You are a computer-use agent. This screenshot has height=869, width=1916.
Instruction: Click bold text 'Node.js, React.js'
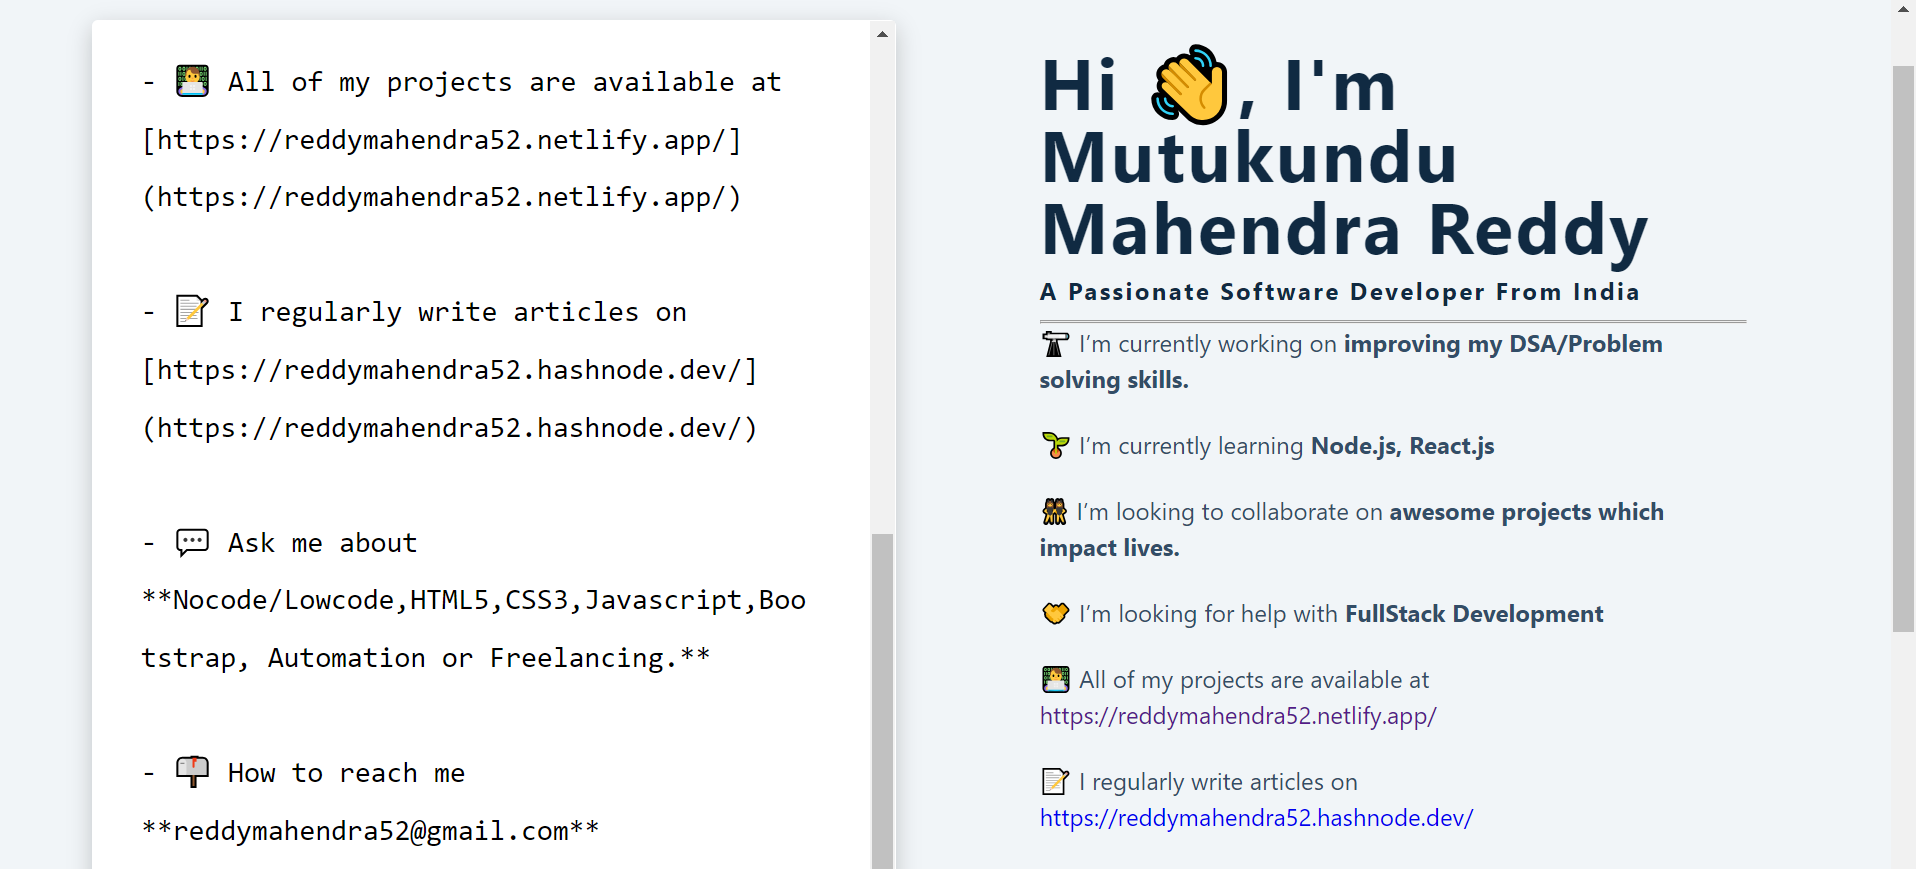[1403, 446]
